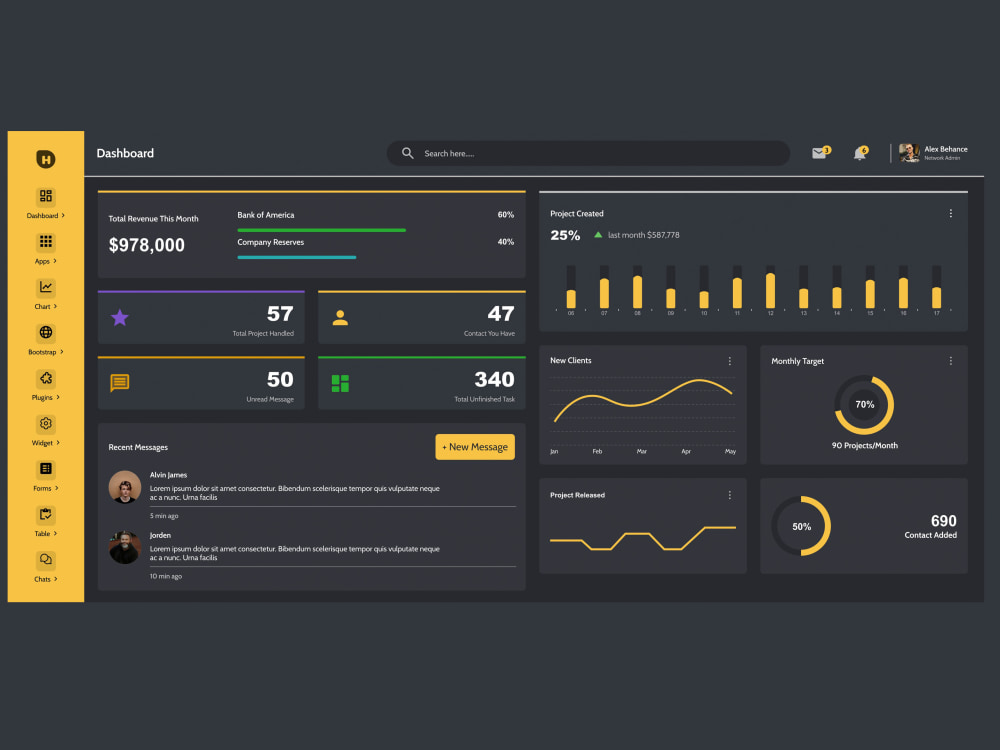Expand the Table menu chevron
Image resolution: width=1000 pixels, height=750 pixels.
[x=55, y=533]
